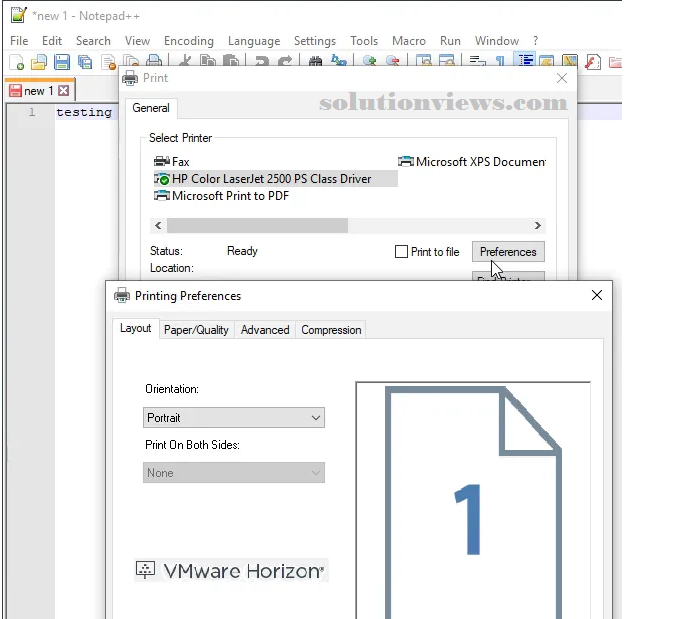Click the Word wrap toolbar icon

(x=477, y=60)
